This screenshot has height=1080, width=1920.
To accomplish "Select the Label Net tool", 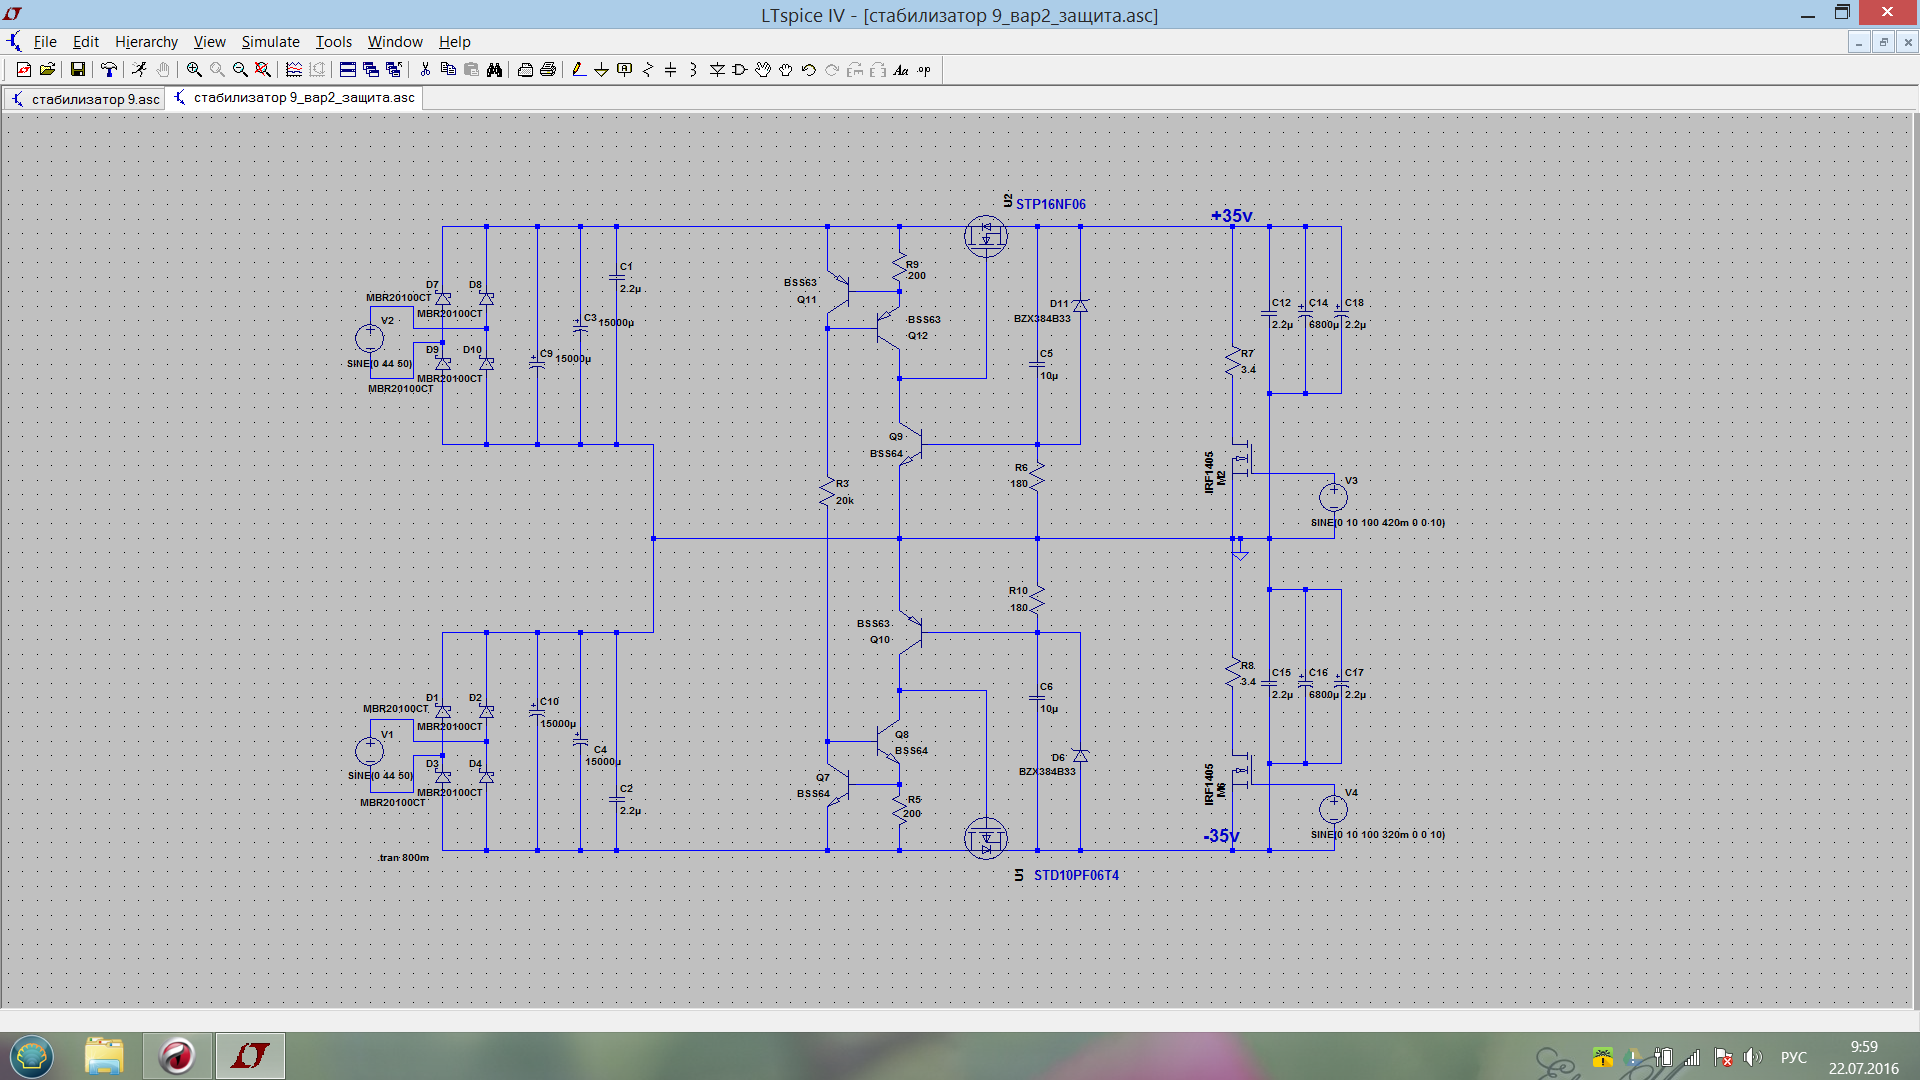I will [625, 70].
